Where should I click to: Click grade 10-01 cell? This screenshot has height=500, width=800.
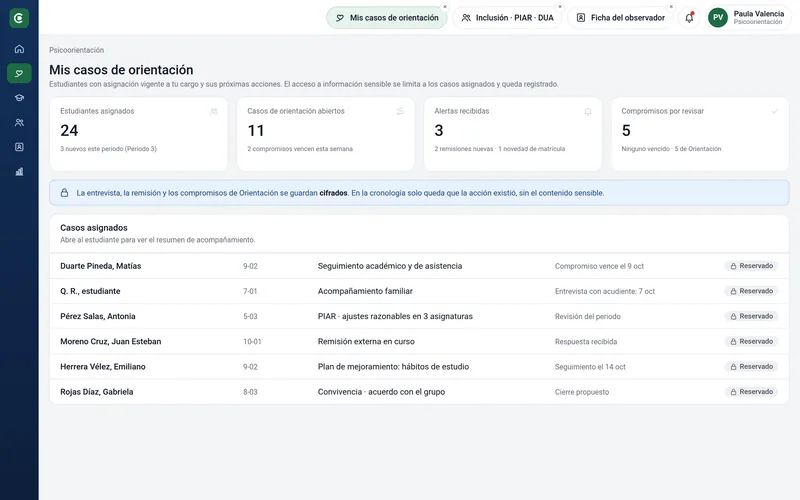(x=252, y=341)
